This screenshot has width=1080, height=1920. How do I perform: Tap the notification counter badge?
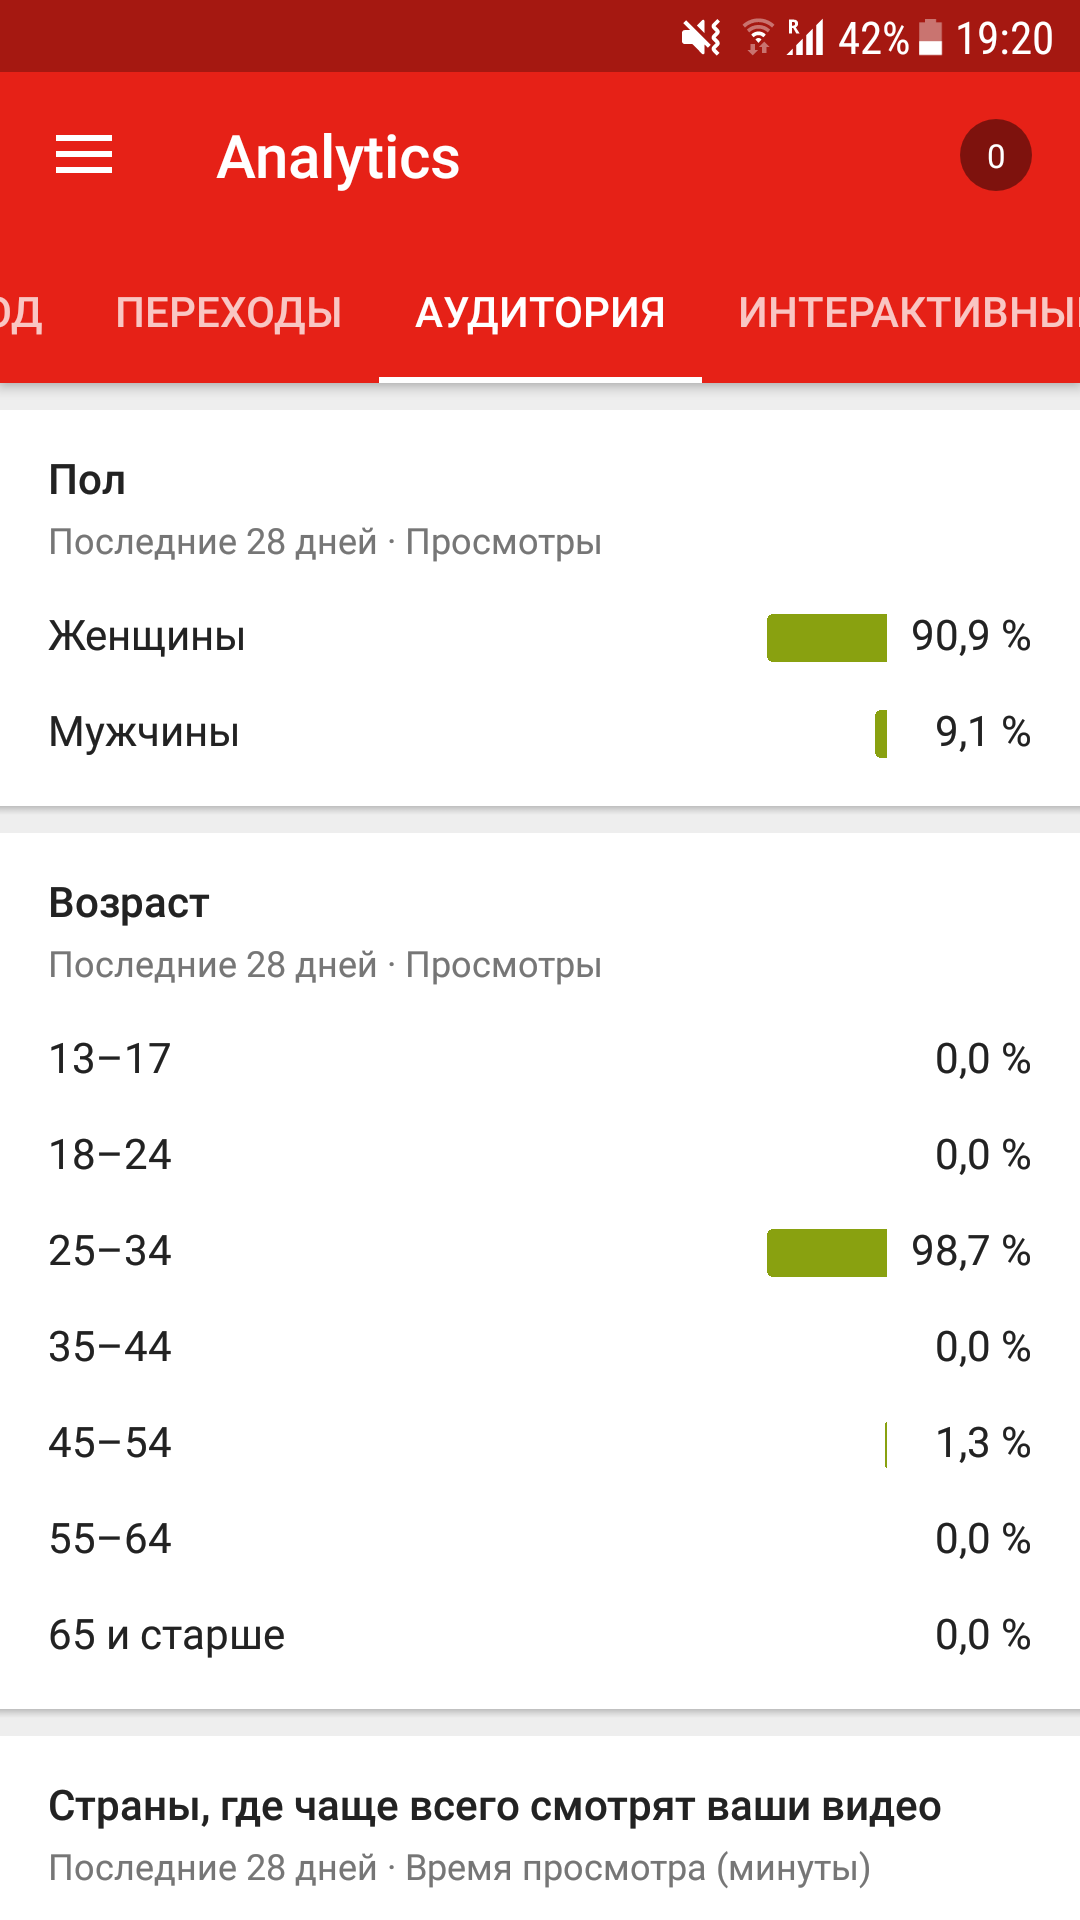coord(995,156)
